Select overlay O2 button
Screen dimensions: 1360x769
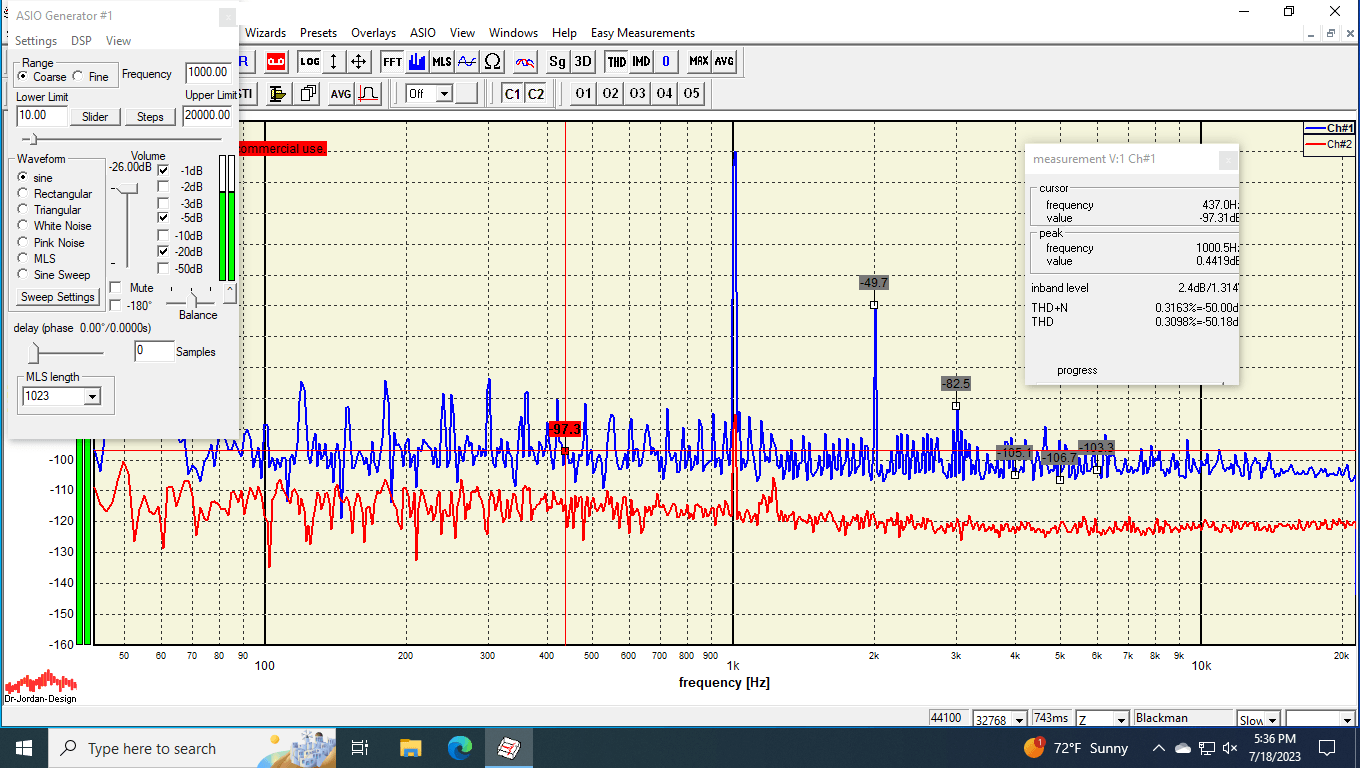pos(610,93)
